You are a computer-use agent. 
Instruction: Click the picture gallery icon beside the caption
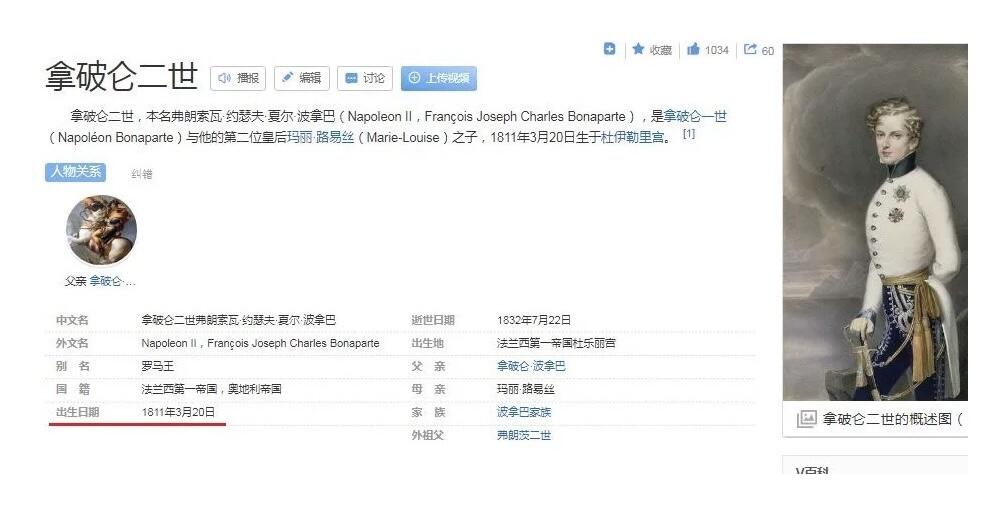pos(806,418)
